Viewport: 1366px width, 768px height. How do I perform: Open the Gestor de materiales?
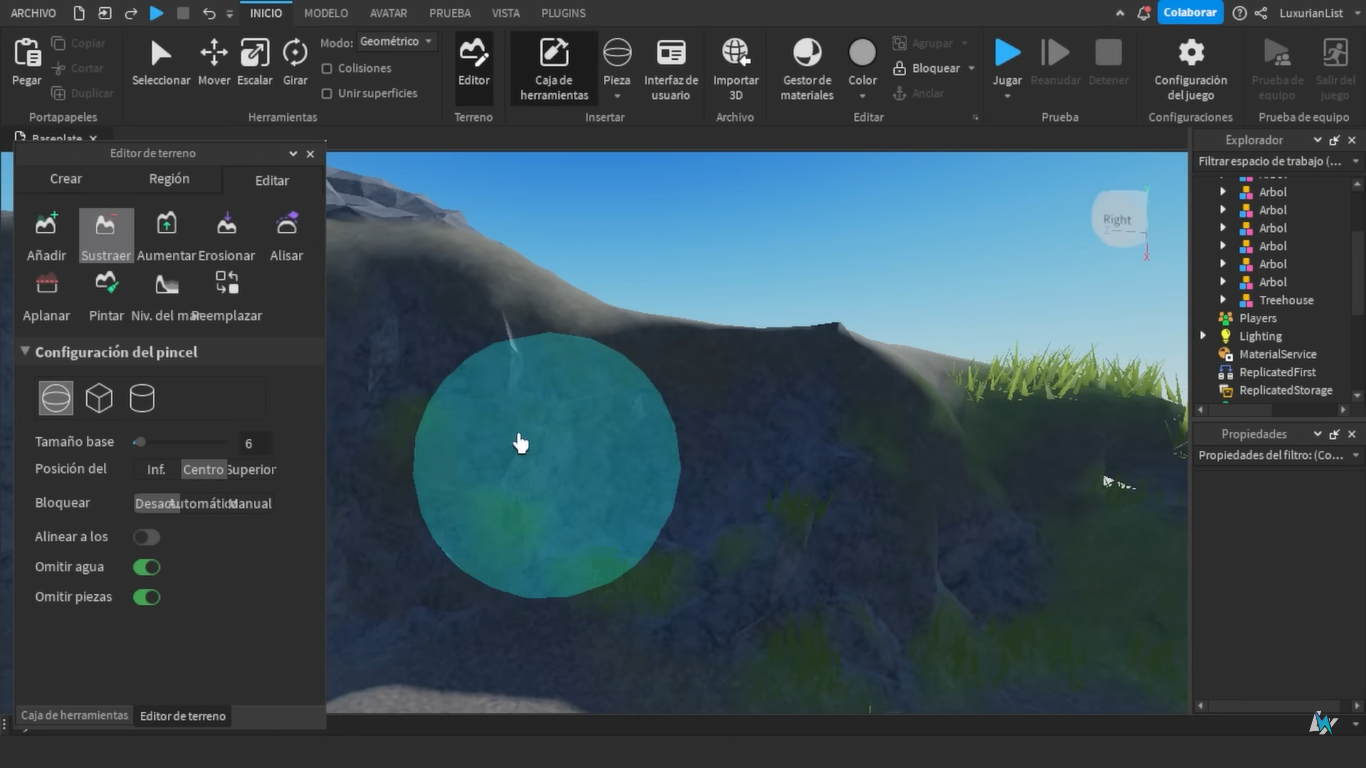(x=806, y=65)
